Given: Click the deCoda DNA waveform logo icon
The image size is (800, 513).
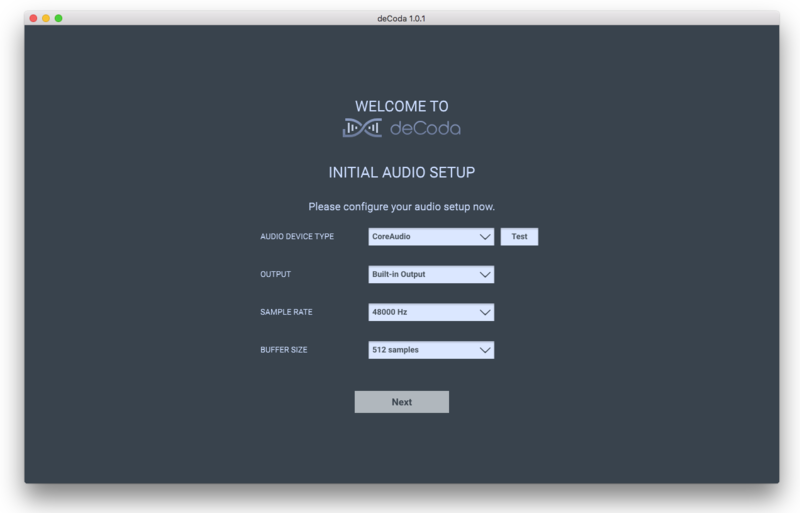Looking at the screenshot, I should pos(362,128).
